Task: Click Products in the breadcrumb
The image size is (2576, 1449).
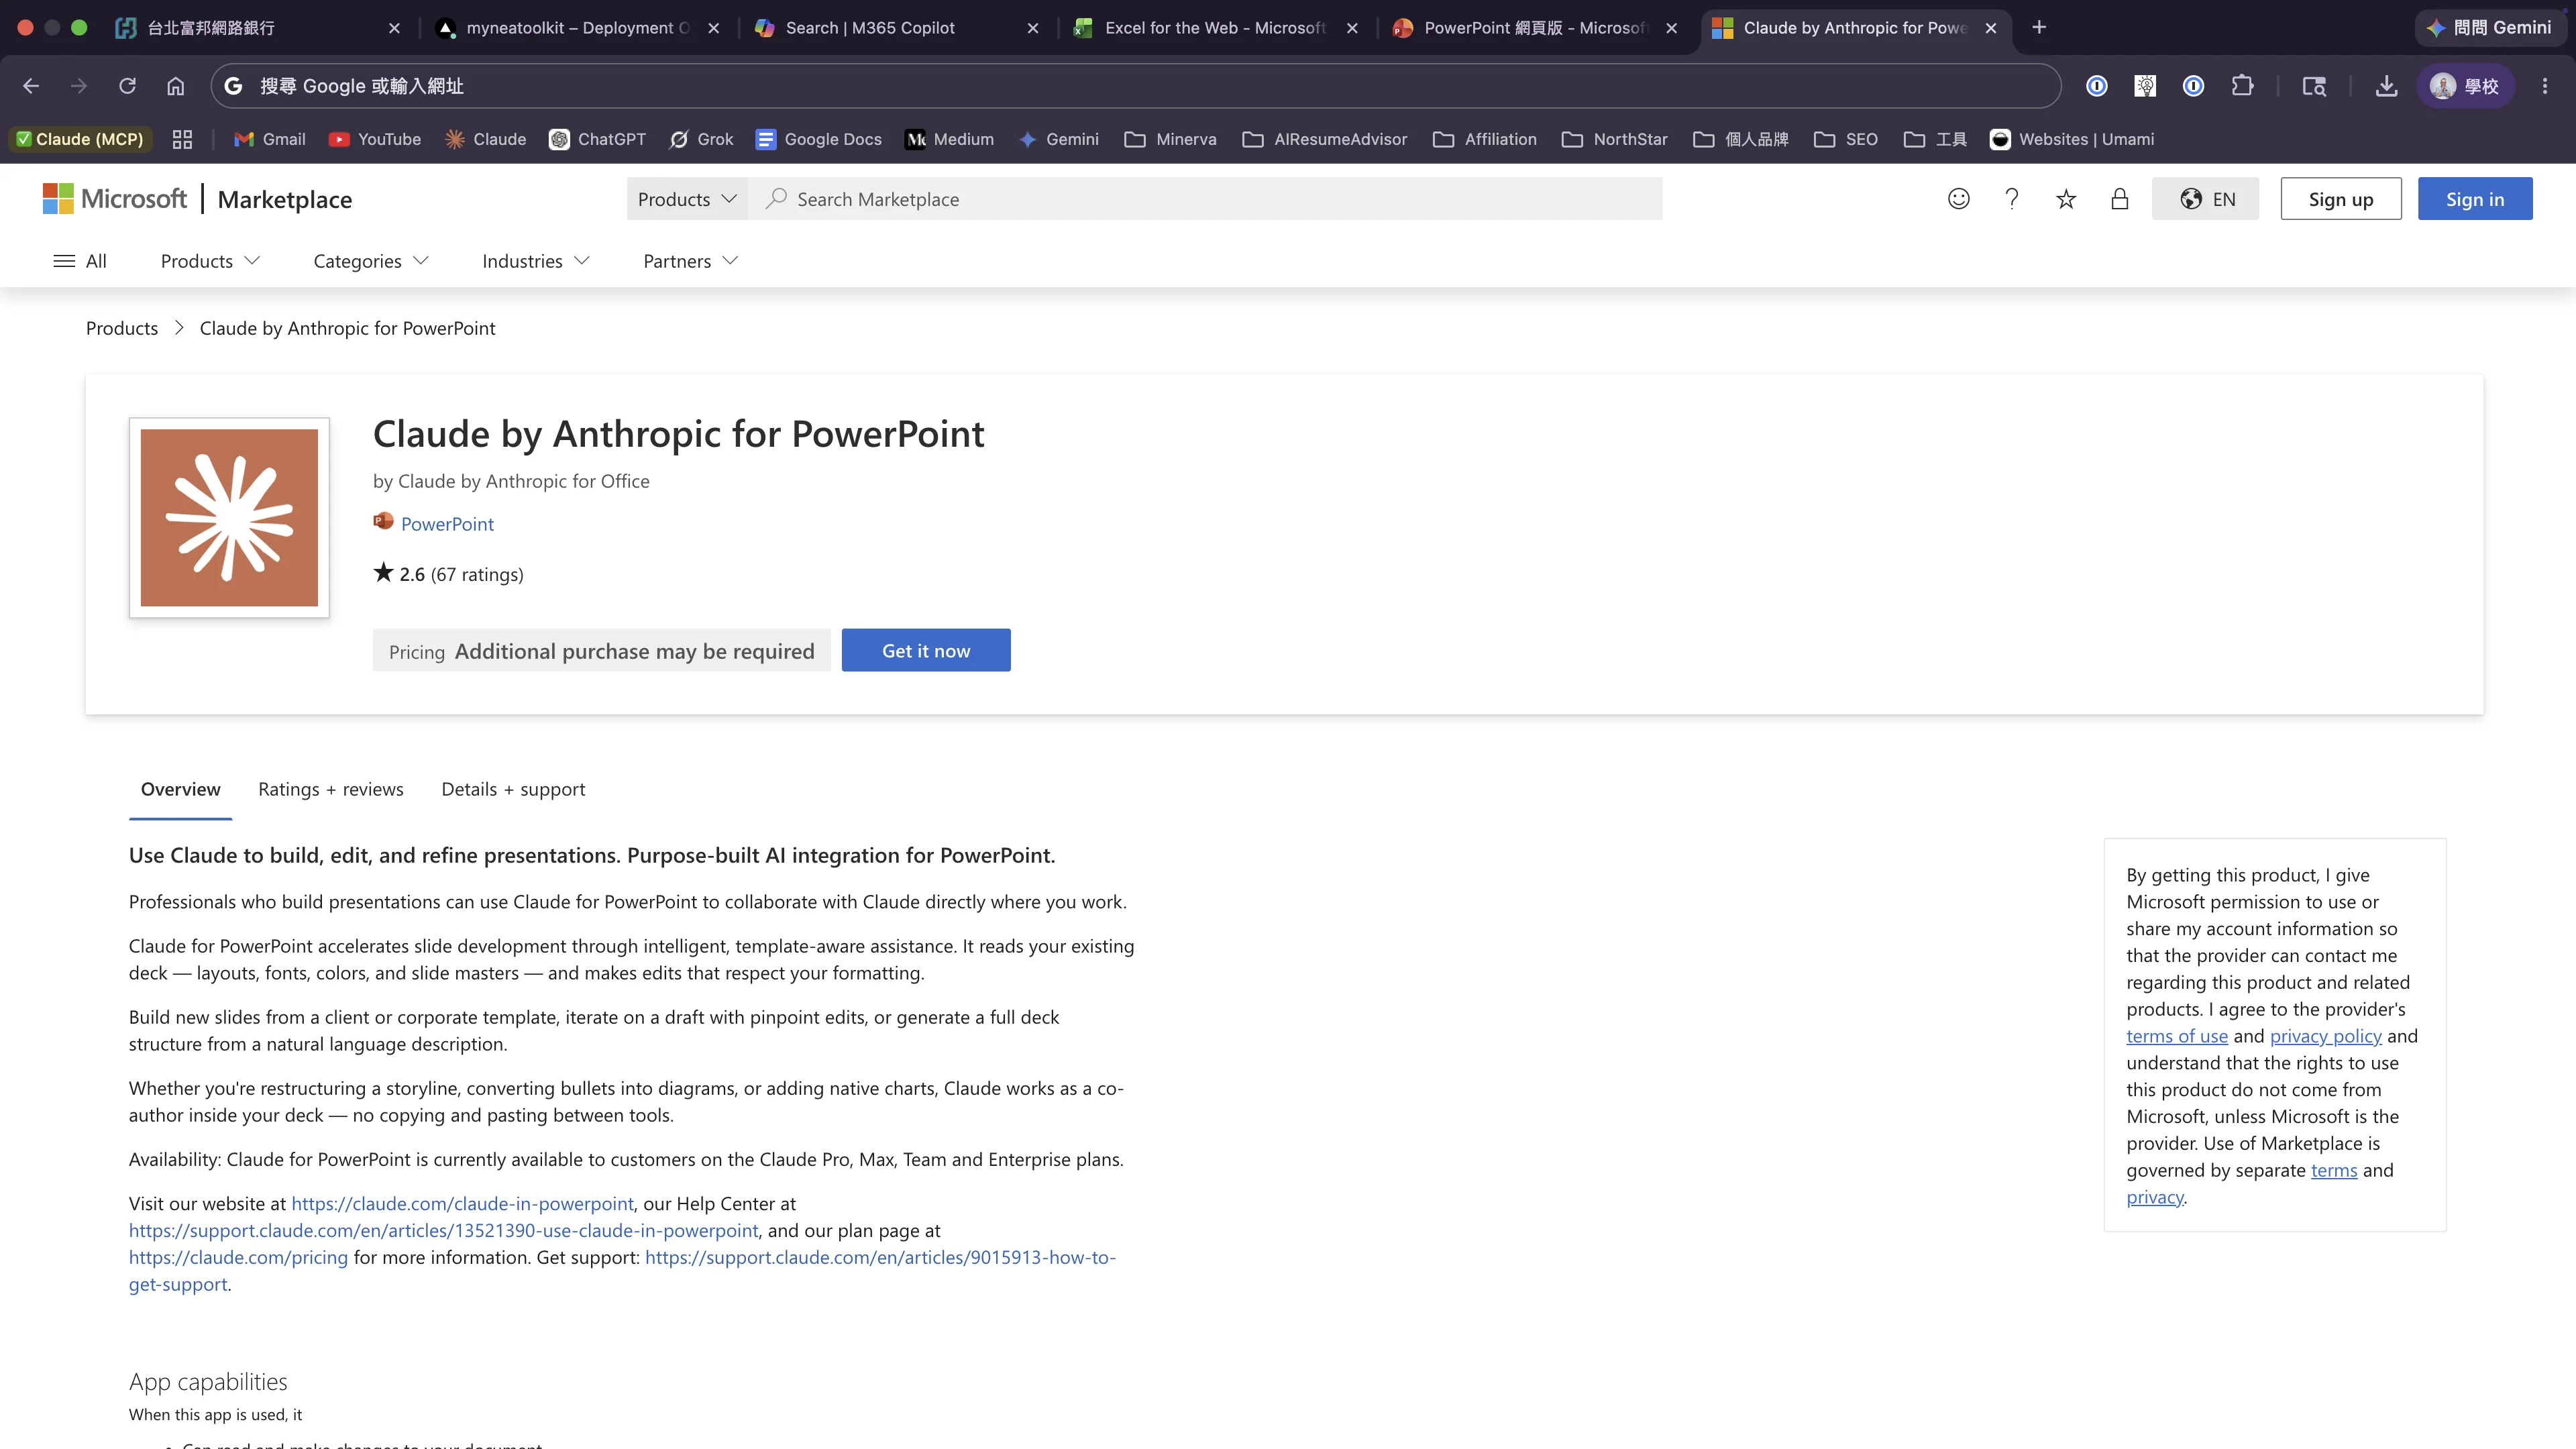Action: pyautogui.click(x=122, y=328)
